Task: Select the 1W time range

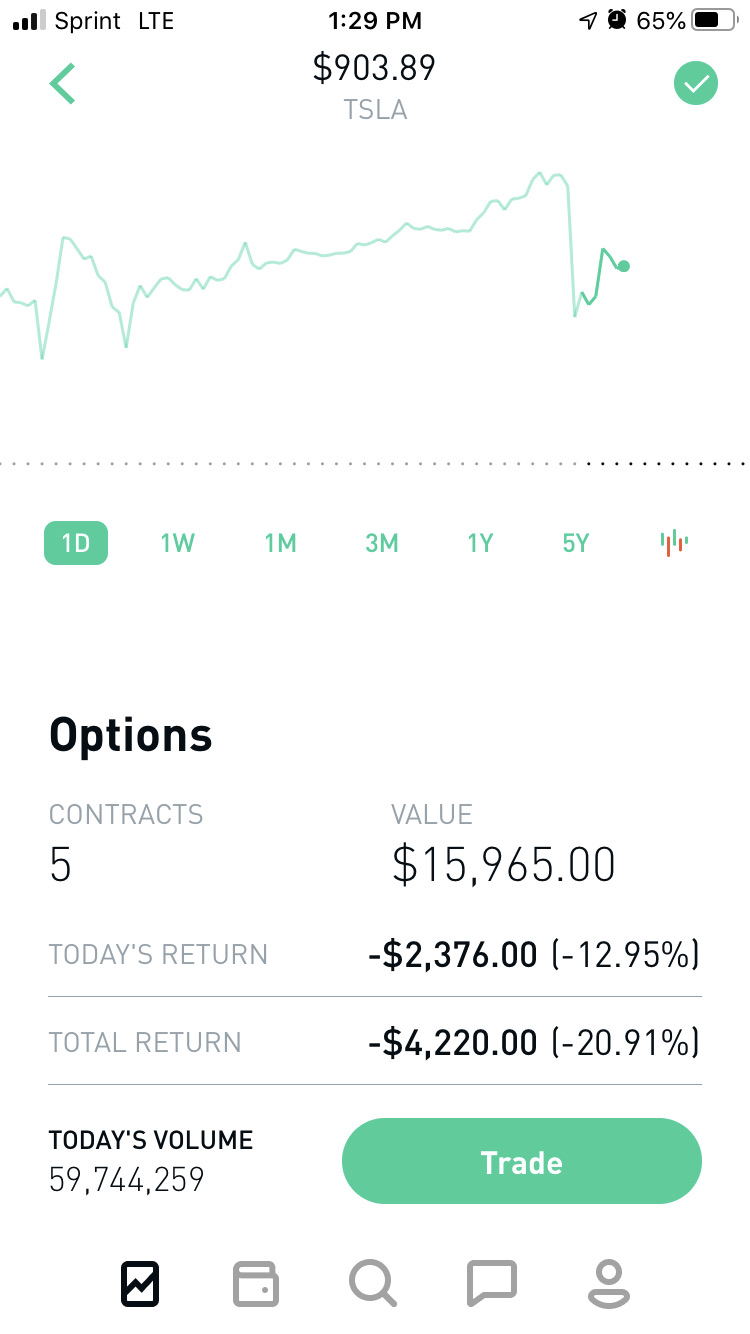Action: 178,543
